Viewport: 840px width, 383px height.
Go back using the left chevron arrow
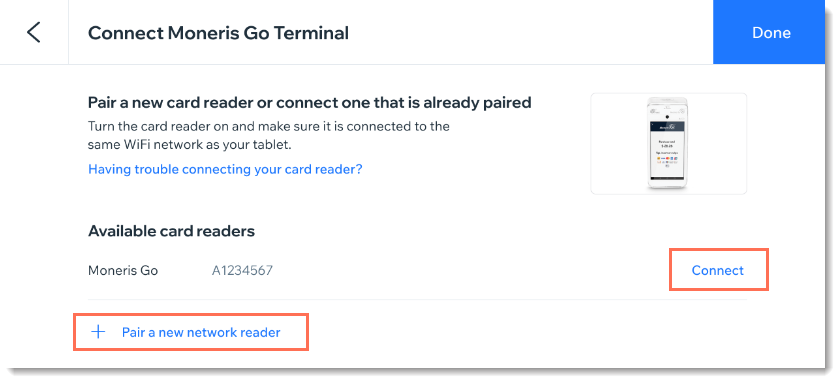34,32
